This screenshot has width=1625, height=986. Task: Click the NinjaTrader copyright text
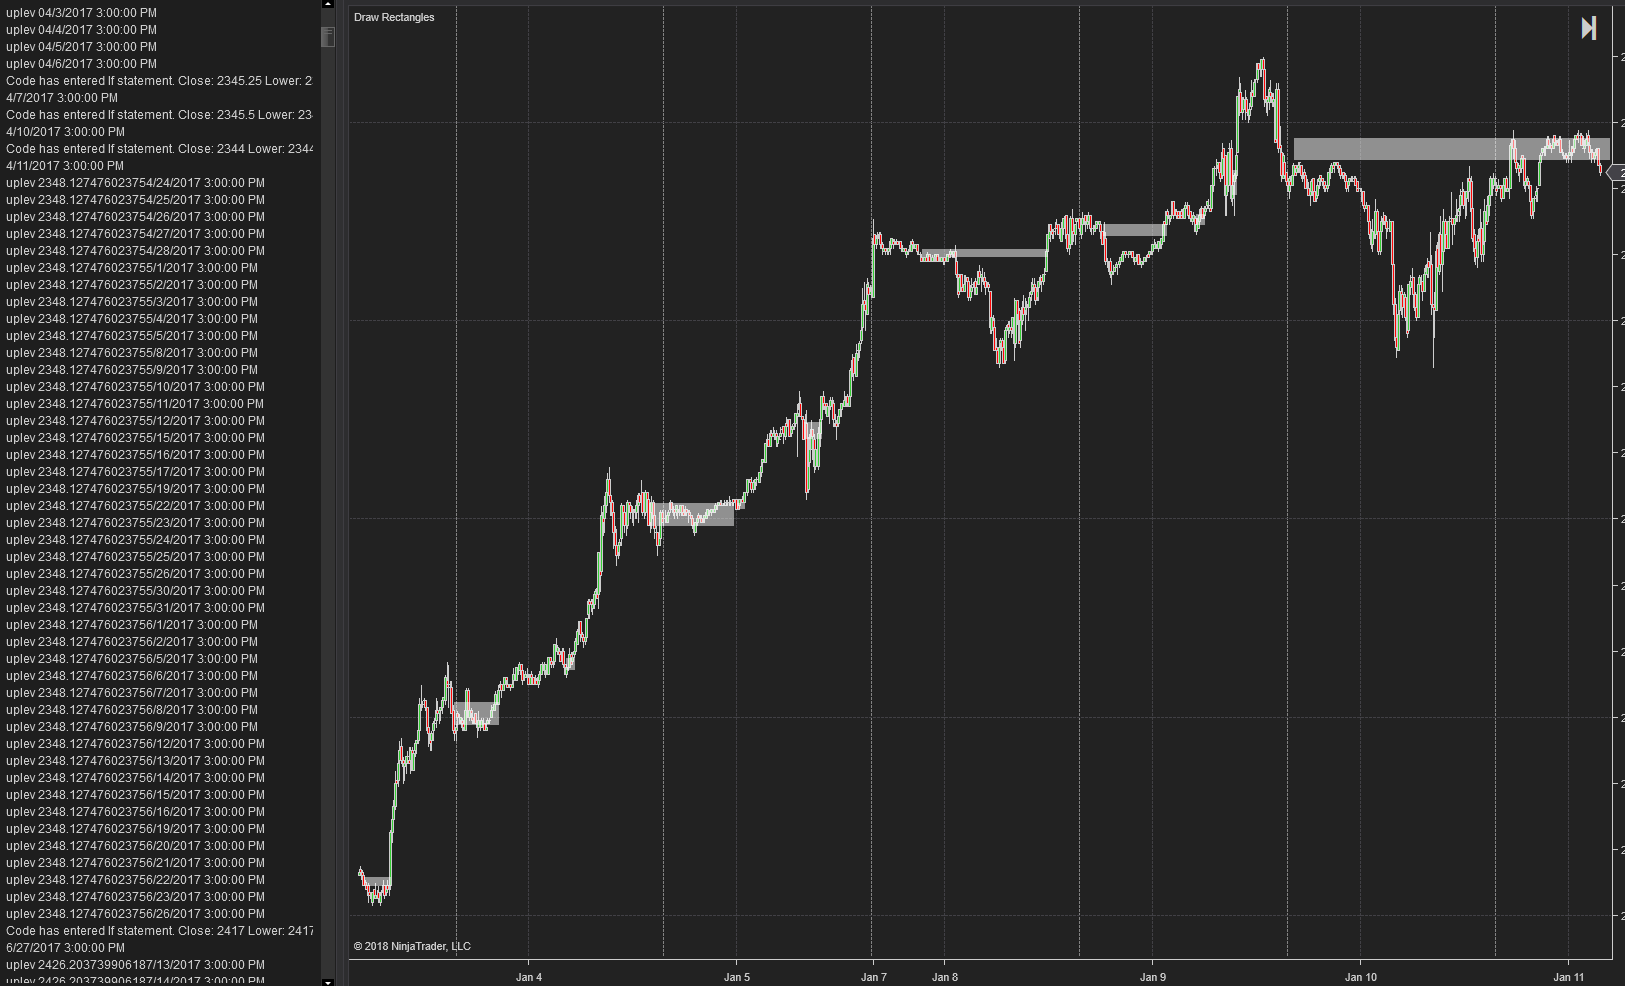pyautogui.click(x=412, y=946)
